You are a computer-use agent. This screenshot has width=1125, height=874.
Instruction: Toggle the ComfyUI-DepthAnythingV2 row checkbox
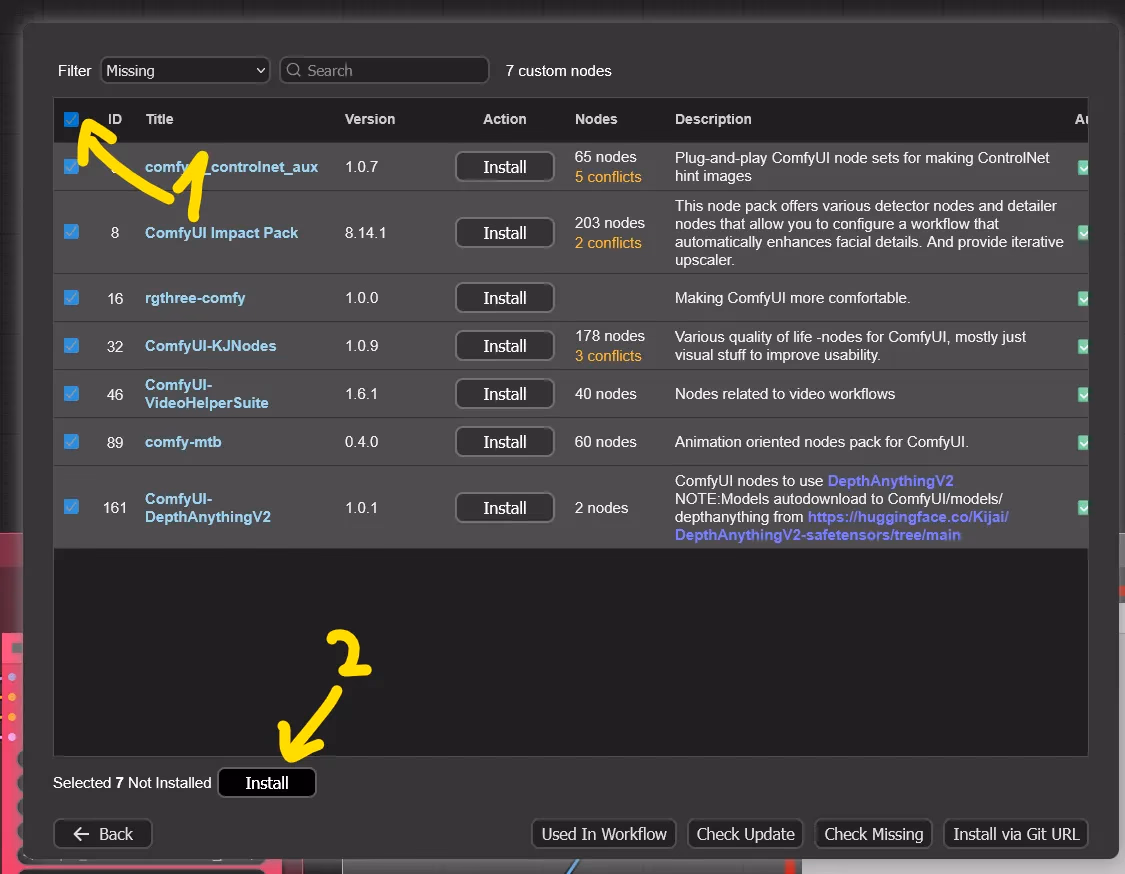[71, 507]
